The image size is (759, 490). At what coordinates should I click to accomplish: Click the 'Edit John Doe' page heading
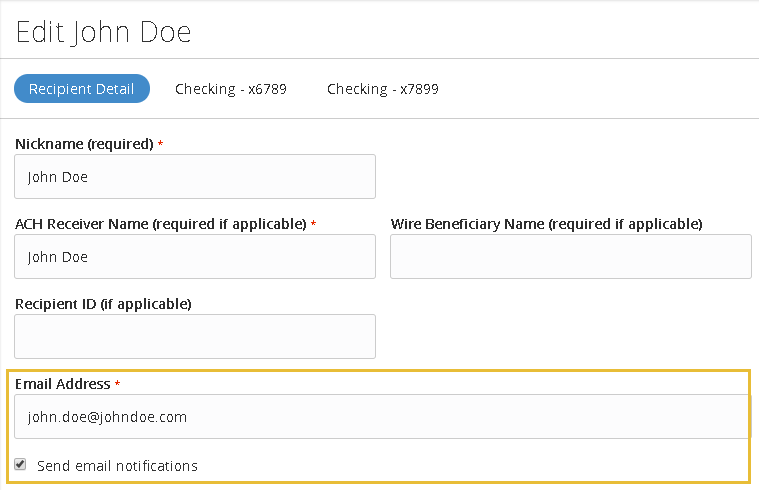(x=103, y=32)
